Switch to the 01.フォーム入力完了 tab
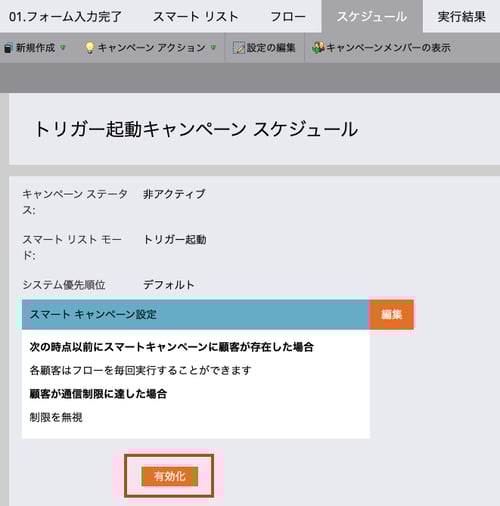500x506 pixels. coord(65,16)
